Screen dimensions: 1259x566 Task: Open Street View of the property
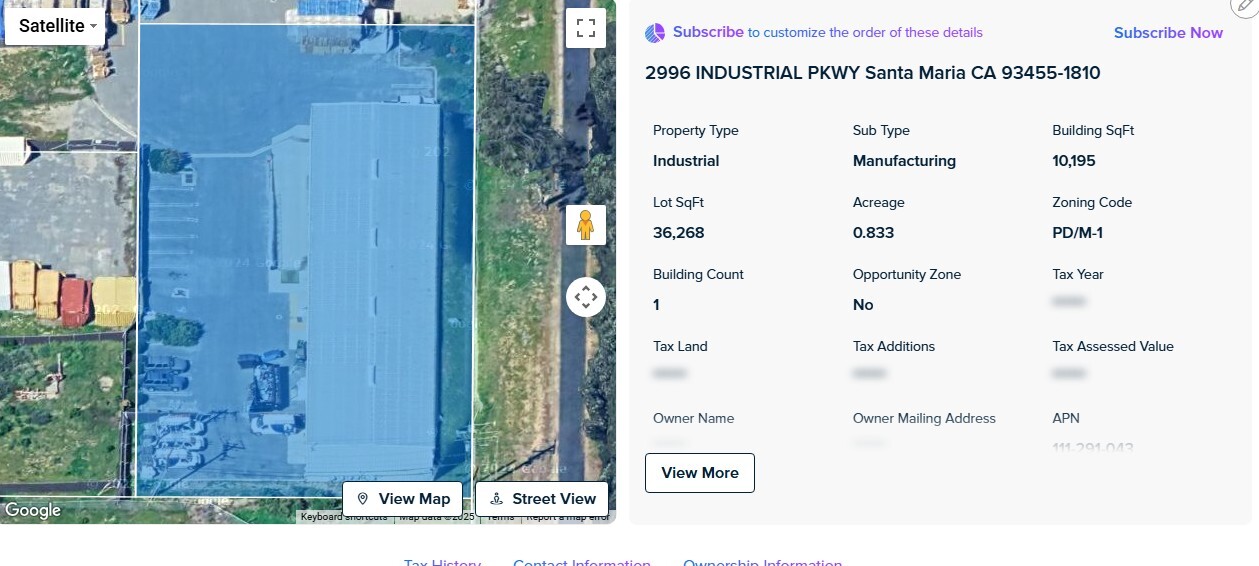542,499
